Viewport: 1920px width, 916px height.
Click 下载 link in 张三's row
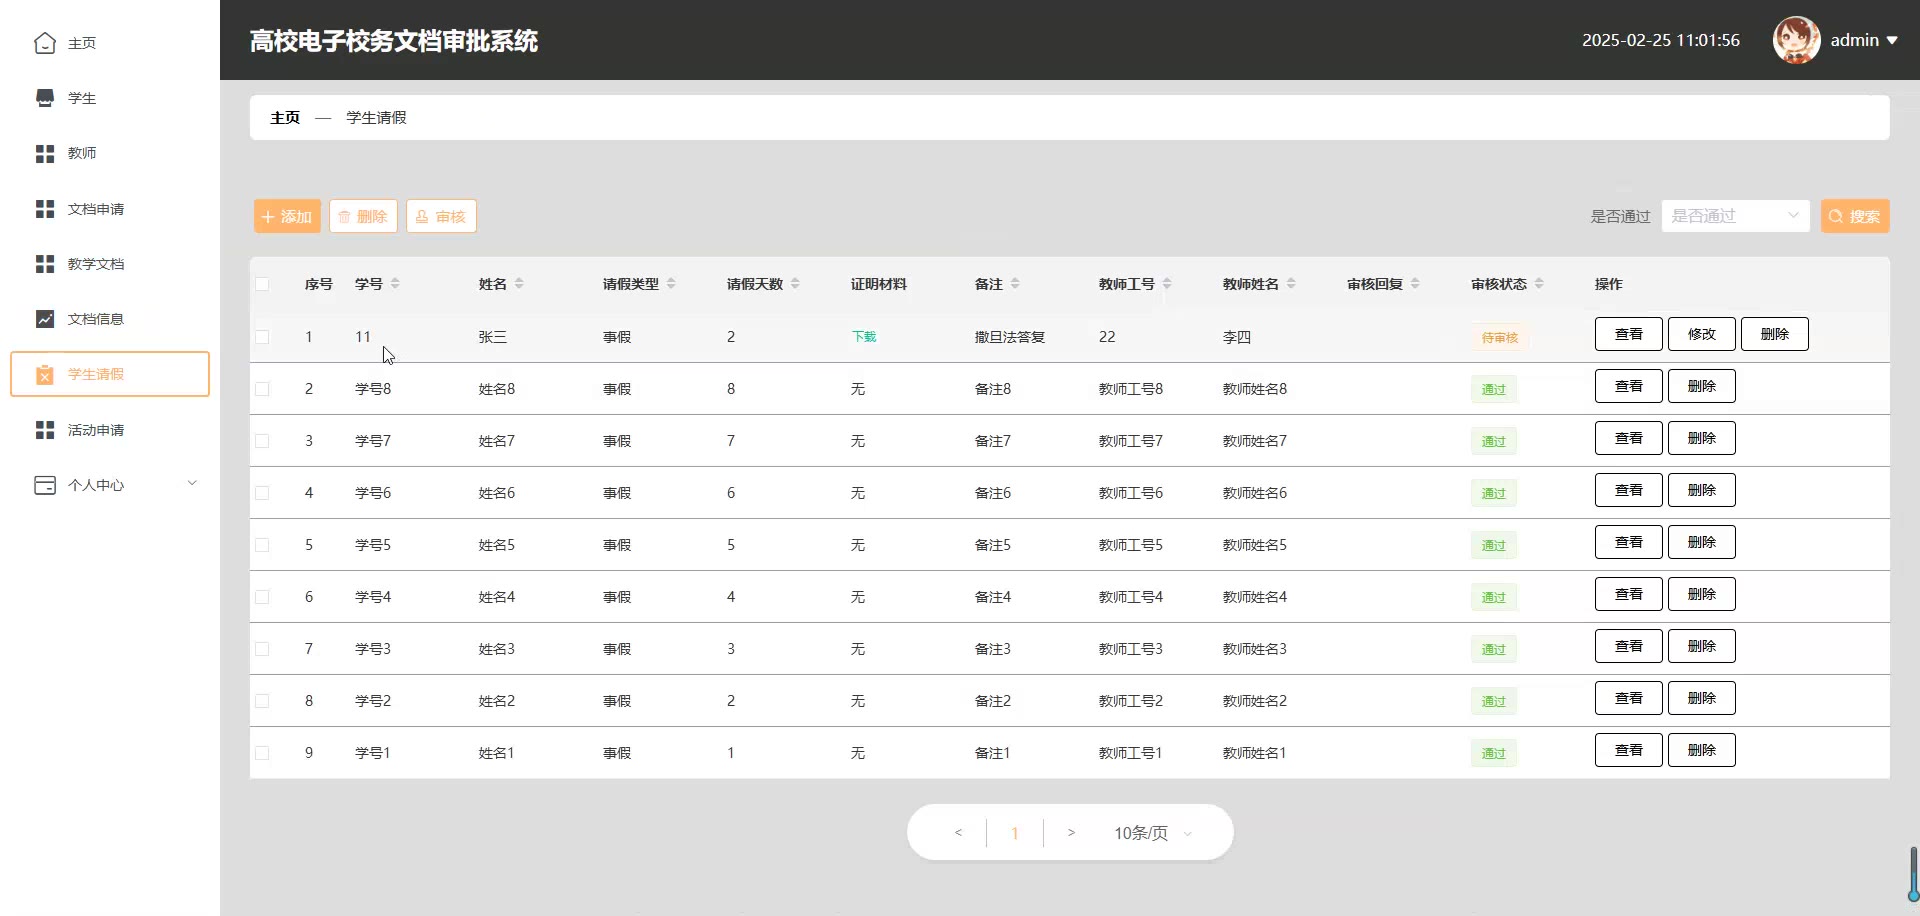tap(864, 337)
